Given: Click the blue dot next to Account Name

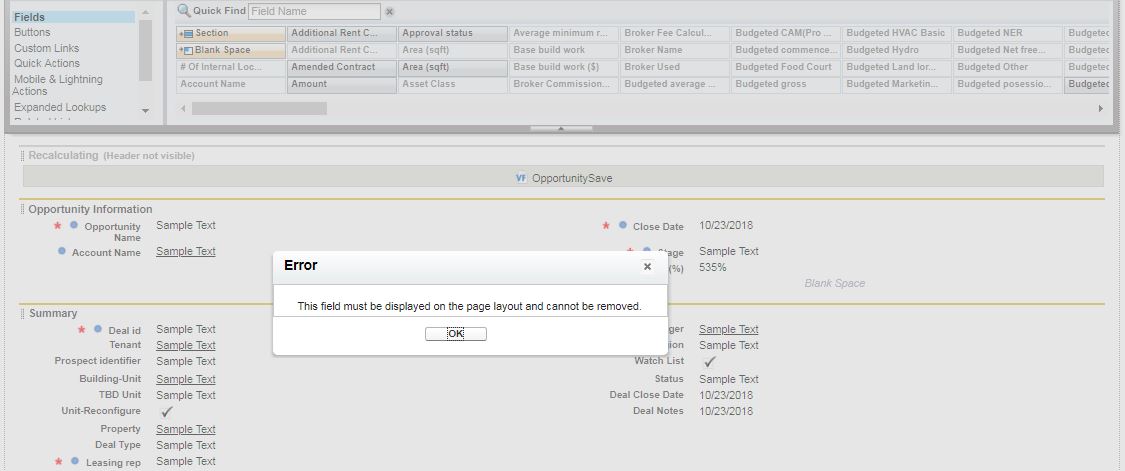Looking at the screenshot, I should (x=62, y=251).
